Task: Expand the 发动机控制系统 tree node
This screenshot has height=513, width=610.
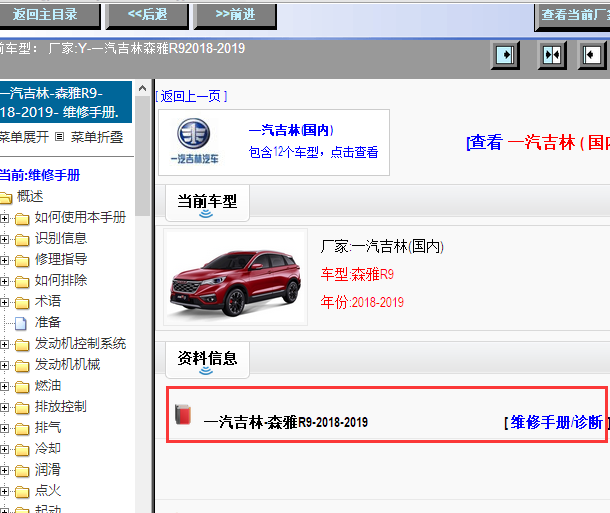Action: point(4,344)
